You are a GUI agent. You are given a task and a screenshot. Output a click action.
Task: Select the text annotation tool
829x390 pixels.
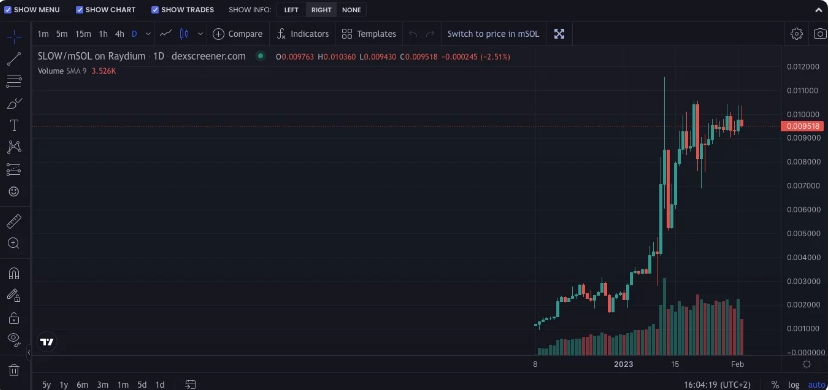point(14,125)
